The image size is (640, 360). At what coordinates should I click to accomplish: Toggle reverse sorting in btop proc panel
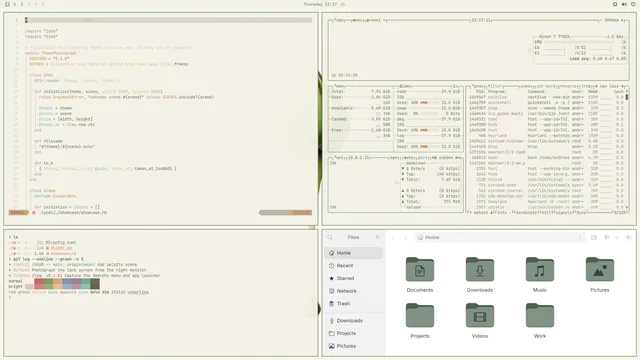point(568,86)
